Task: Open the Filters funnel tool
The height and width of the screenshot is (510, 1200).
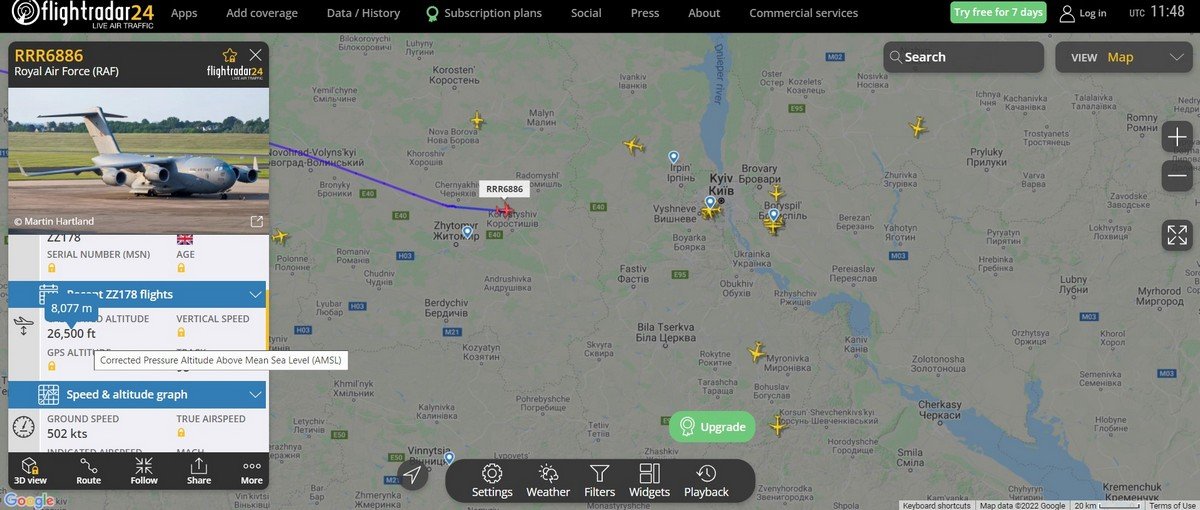Action: point(599,481)
